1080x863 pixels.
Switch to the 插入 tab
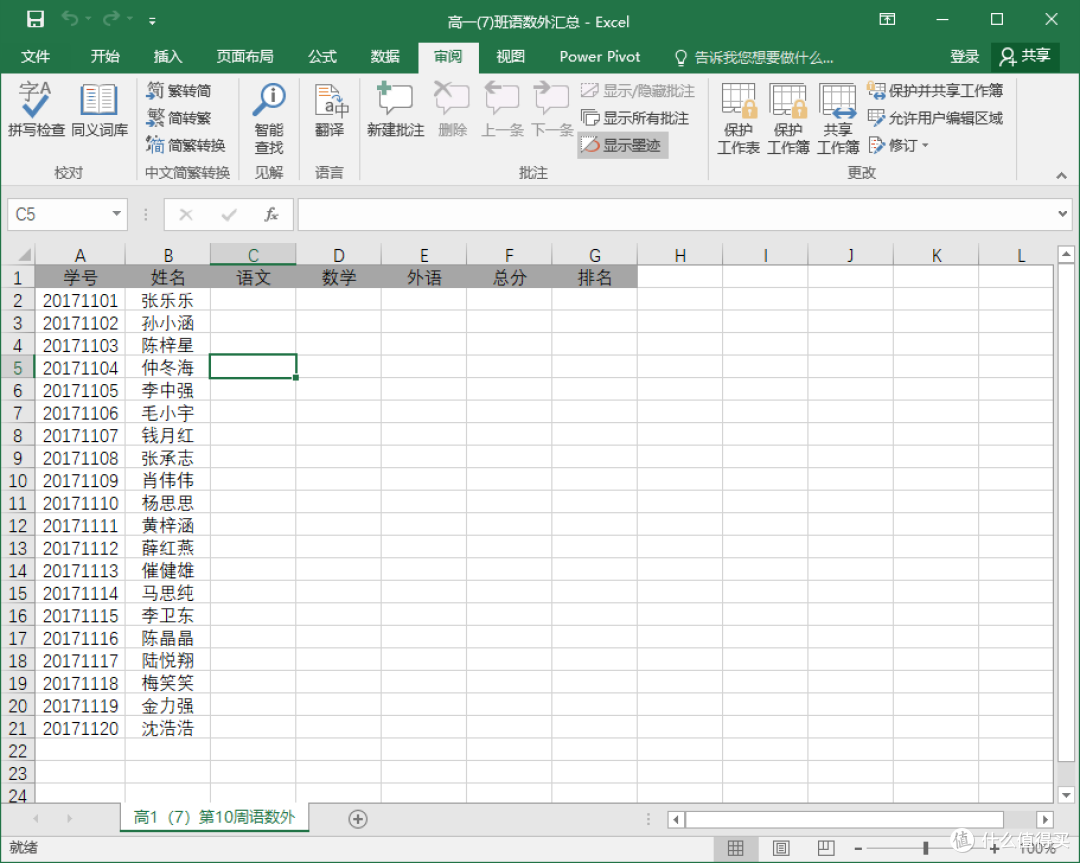[x=167, y=56]
